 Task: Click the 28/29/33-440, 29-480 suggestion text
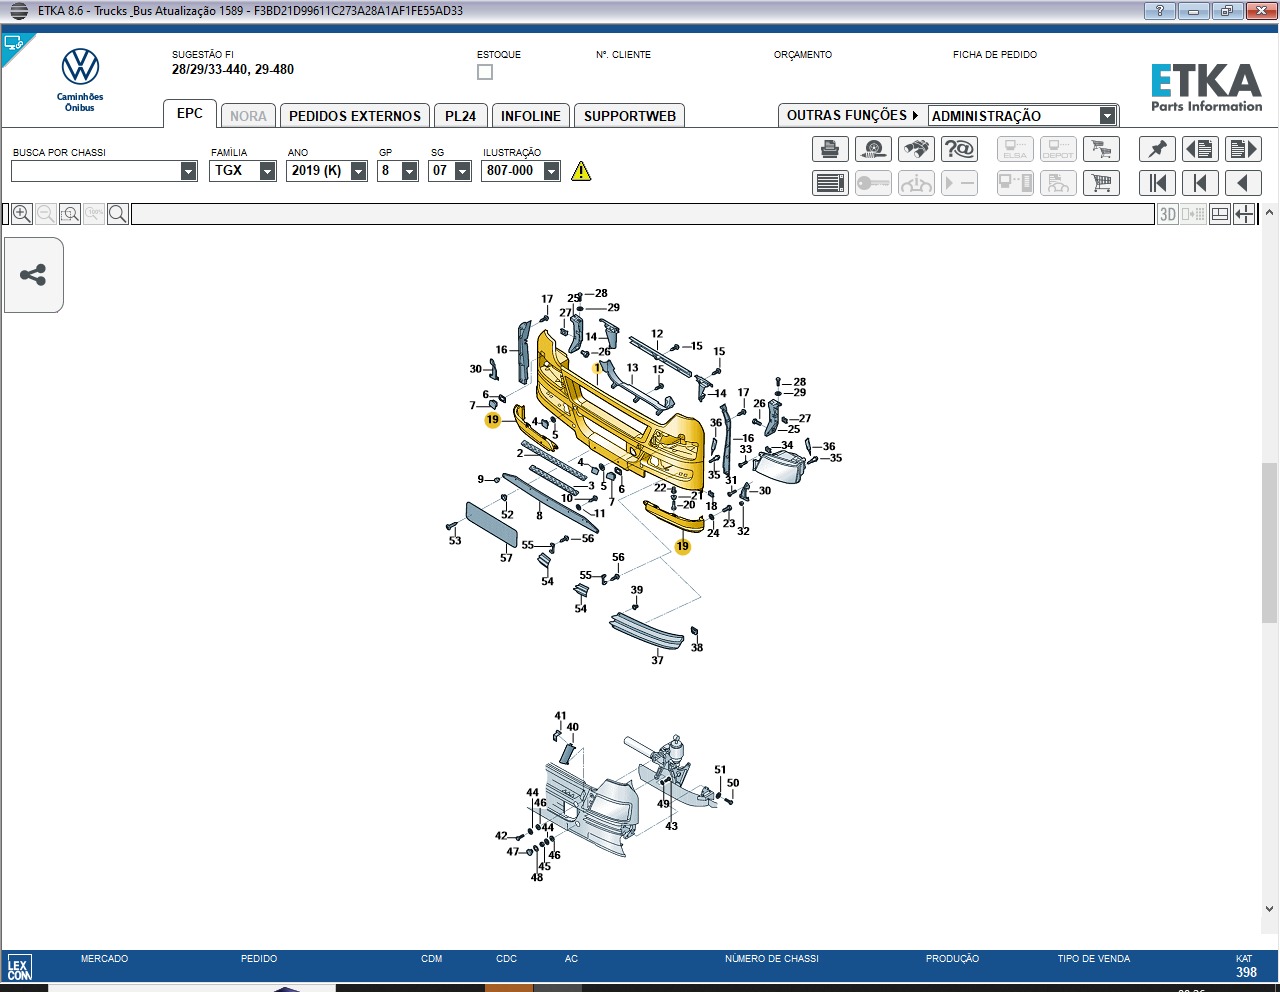click(x=233, y=70)
